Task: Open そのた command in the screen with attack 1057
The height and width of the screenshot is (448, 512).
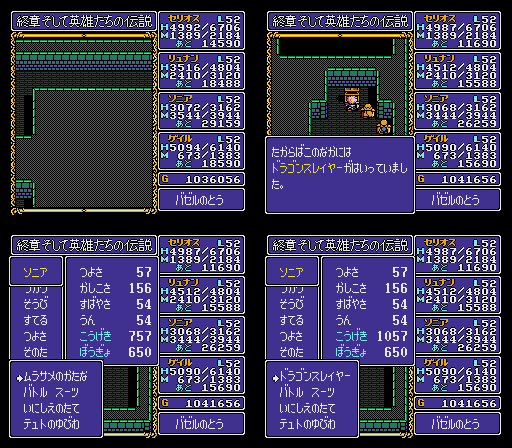Action: 292,352
